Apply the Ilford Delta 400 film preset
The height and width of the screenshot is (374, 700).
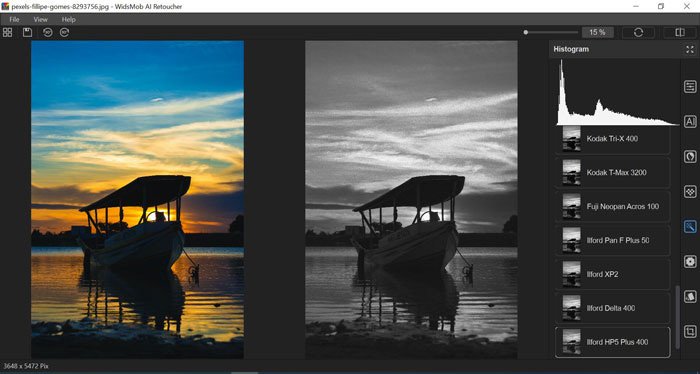point(612,308)
